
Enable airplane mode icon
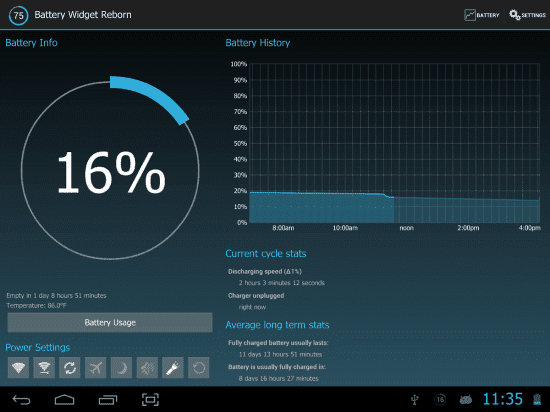(x=95, y=367)
